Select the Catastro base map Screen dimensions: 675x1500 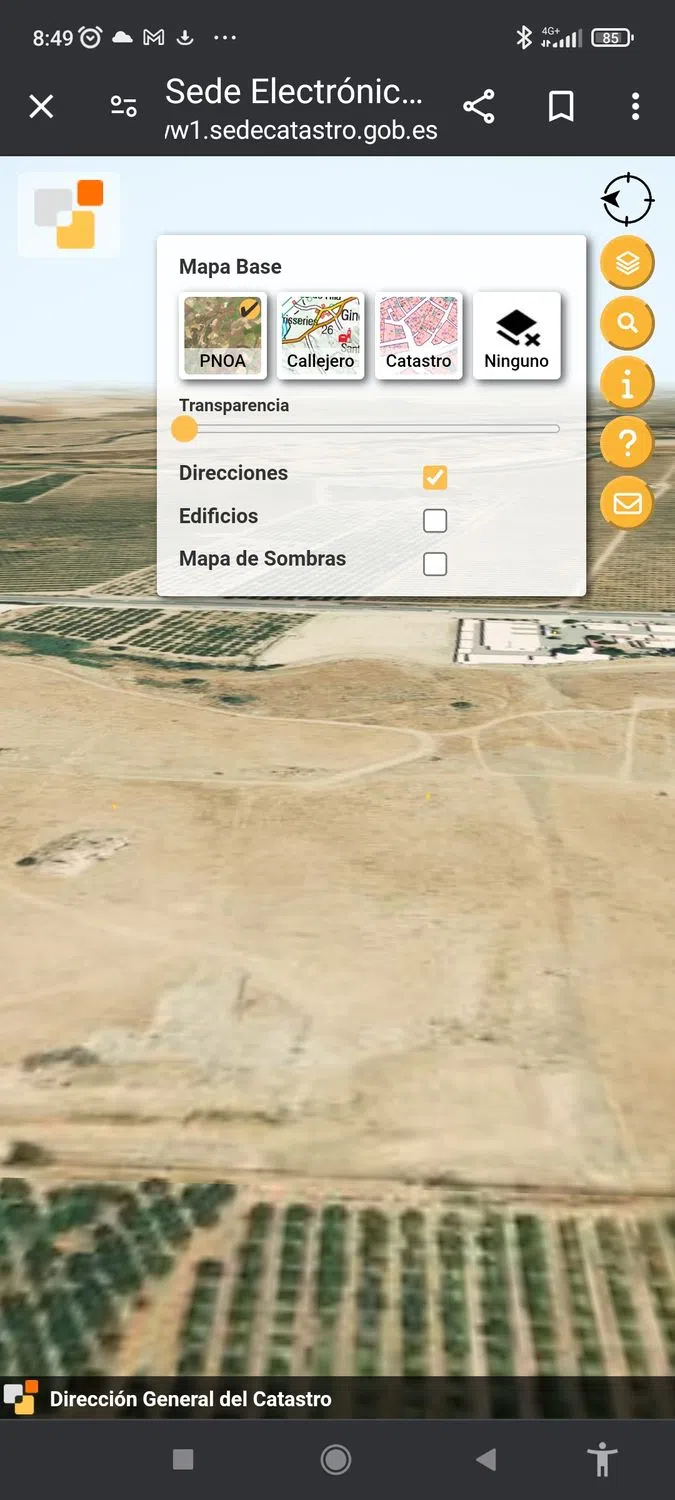419,335
